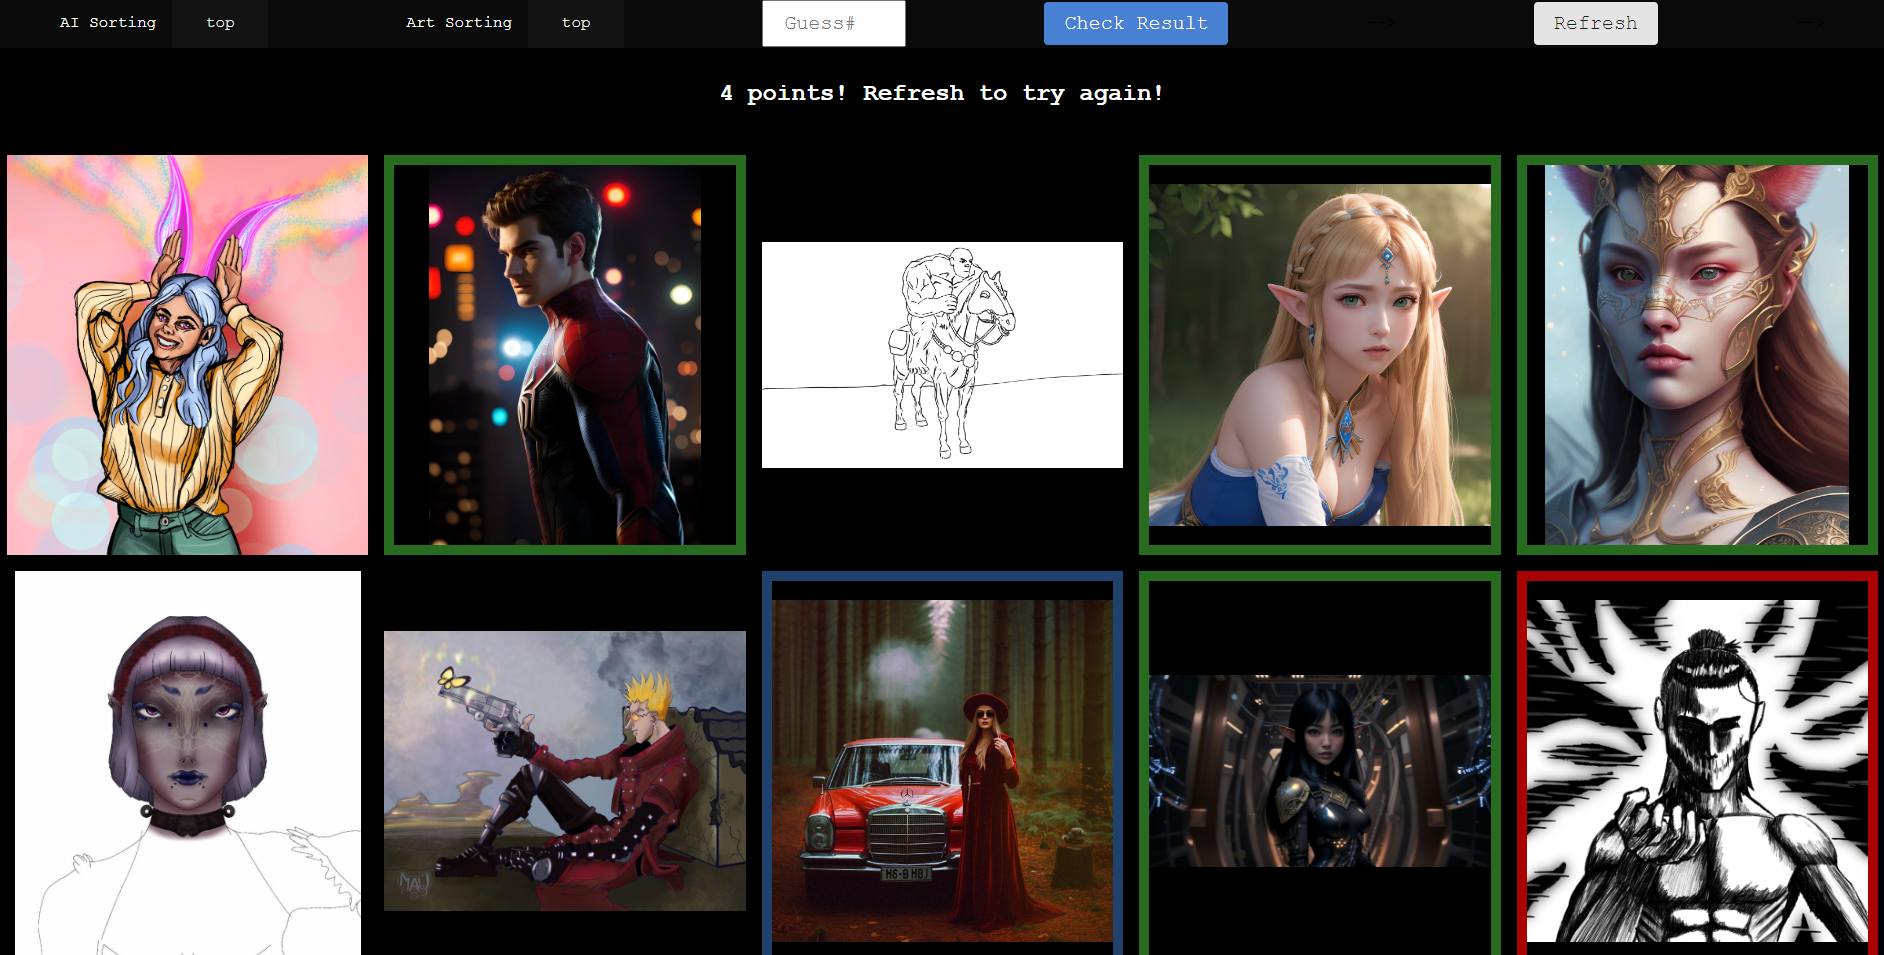Open the Art Sorting nav link
This screenshot has width=1884, height=955.
pyautogui.click(x=459, y=23)
